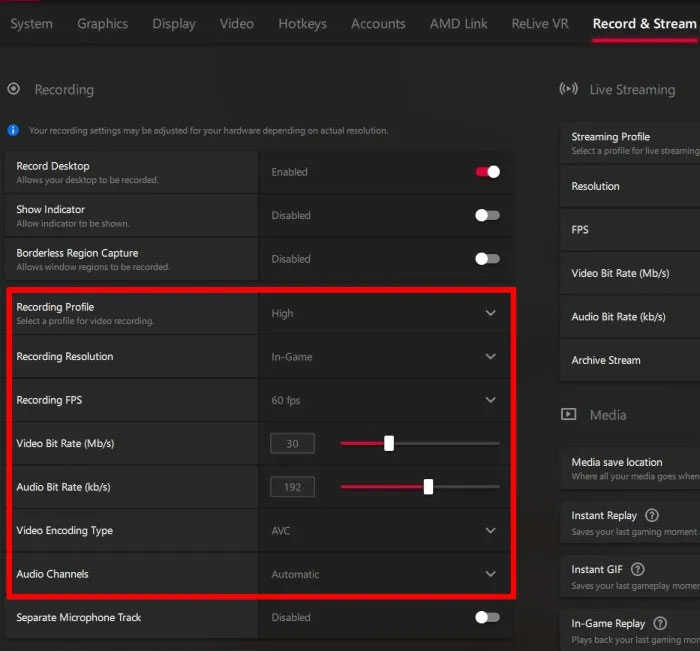Disable the Record Desktop toggle
This screenshot has height=651, width=700.
[x=488, y=172]
